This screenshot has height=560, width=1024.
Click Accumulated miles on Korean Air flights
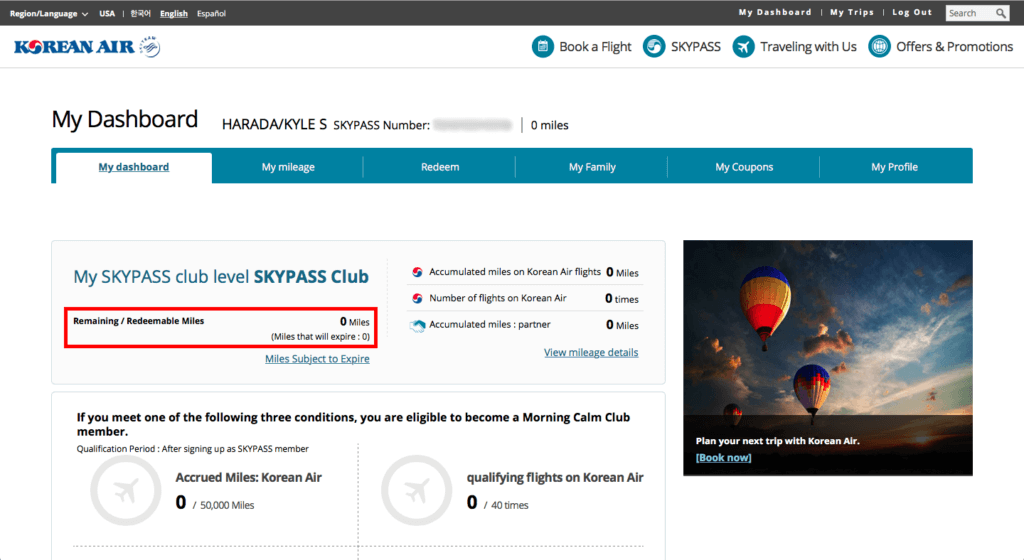tap(515, 272)
